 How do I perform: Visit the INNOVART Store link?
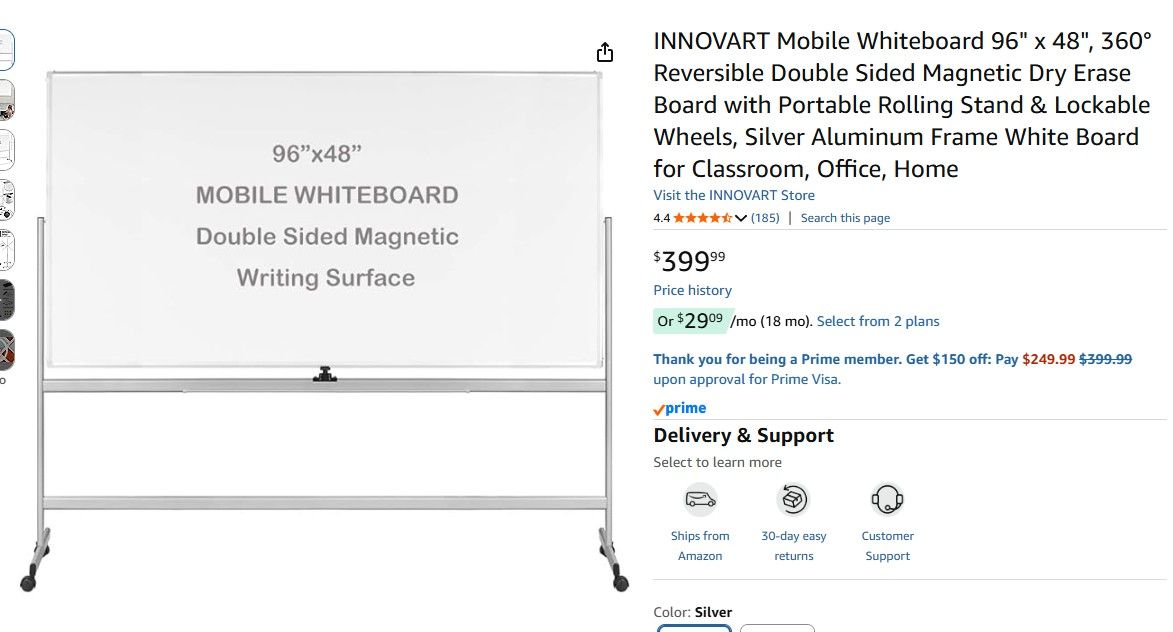(734, 195)
